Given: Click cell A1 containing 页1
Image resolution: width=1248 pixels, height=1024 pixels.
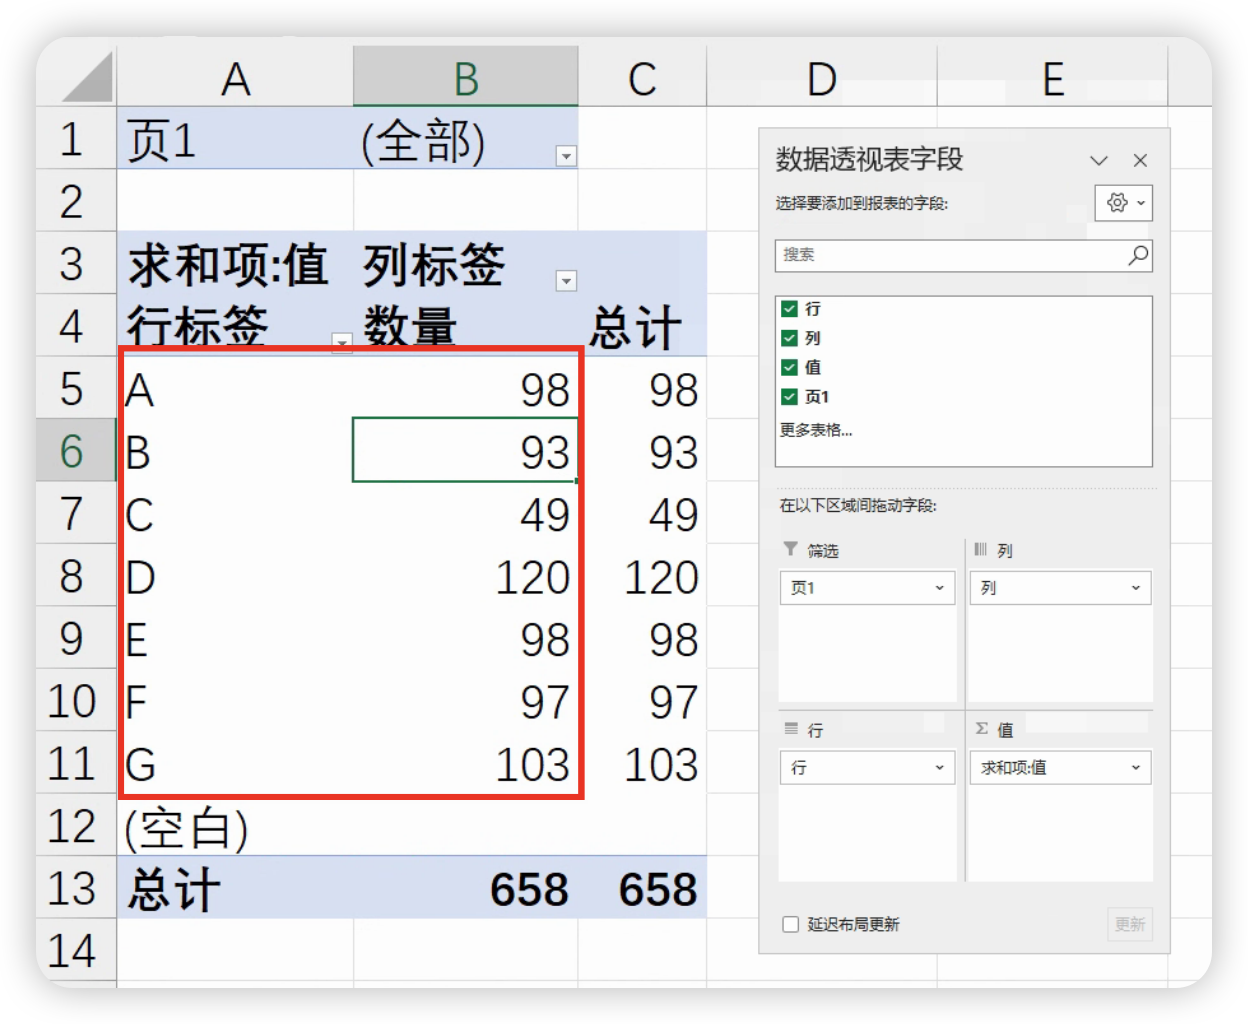Looking at the screenshot, I should click(235, 139).
